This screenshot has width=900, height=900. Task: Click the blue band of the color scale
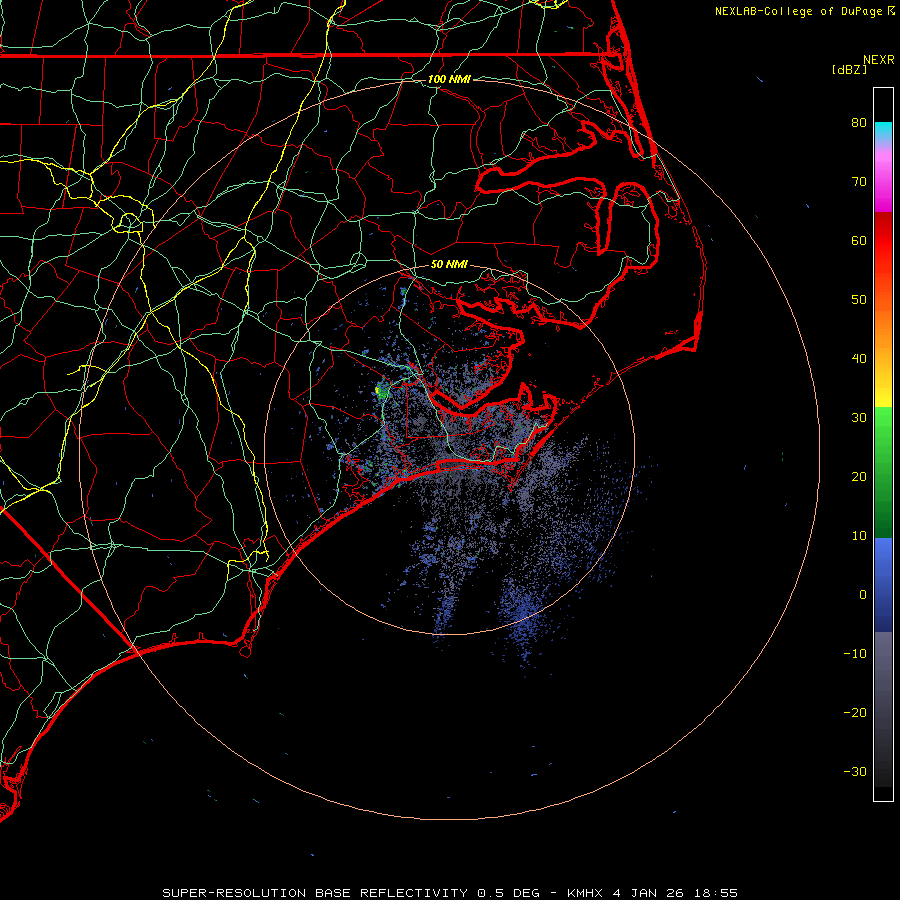pos(883,584)
